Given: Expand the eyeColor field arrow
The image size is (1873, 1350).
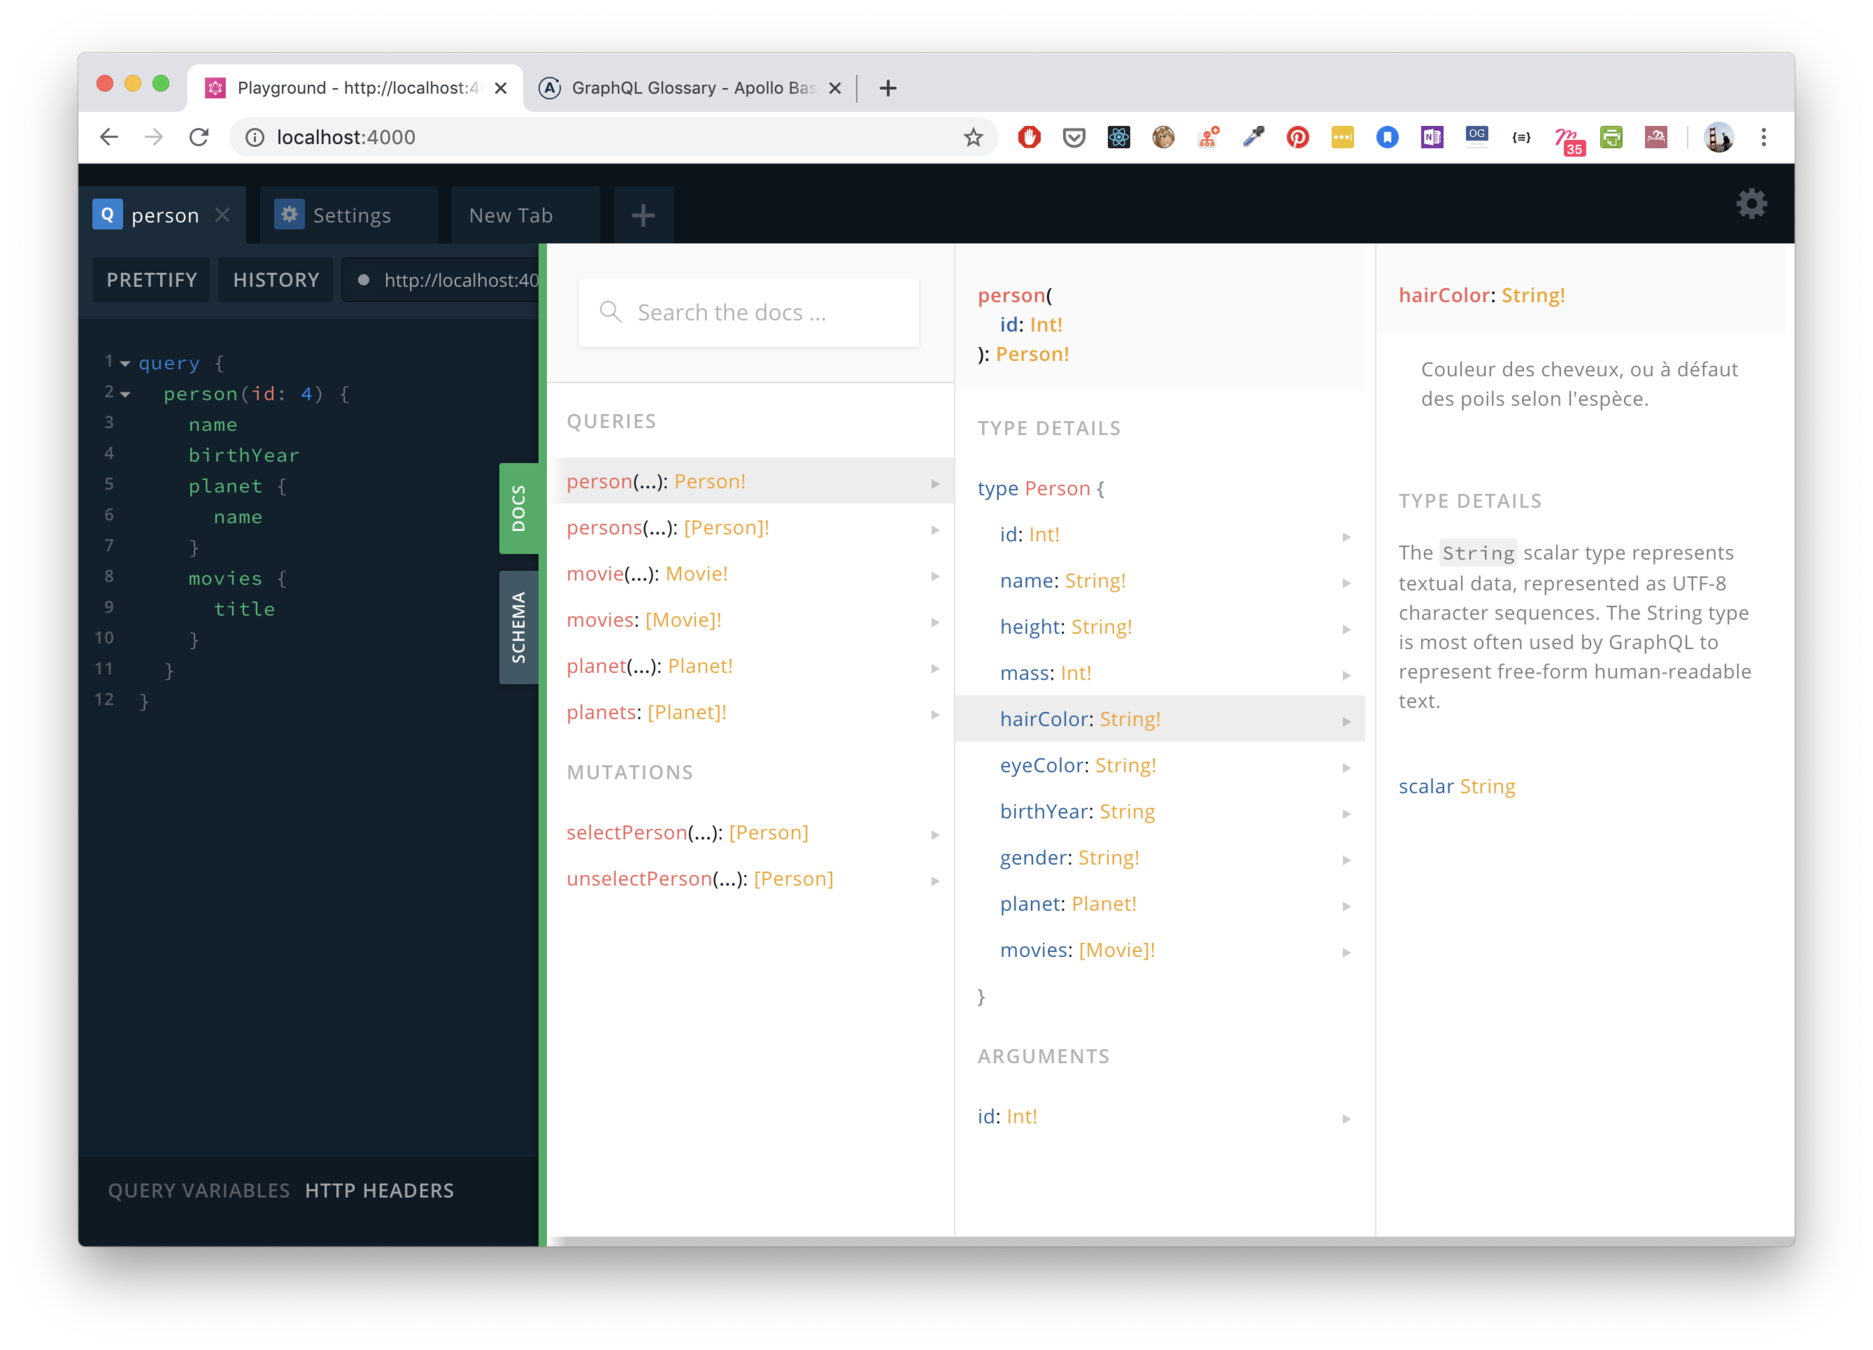Looking at the screenshot, I should tap(1346, 767).
